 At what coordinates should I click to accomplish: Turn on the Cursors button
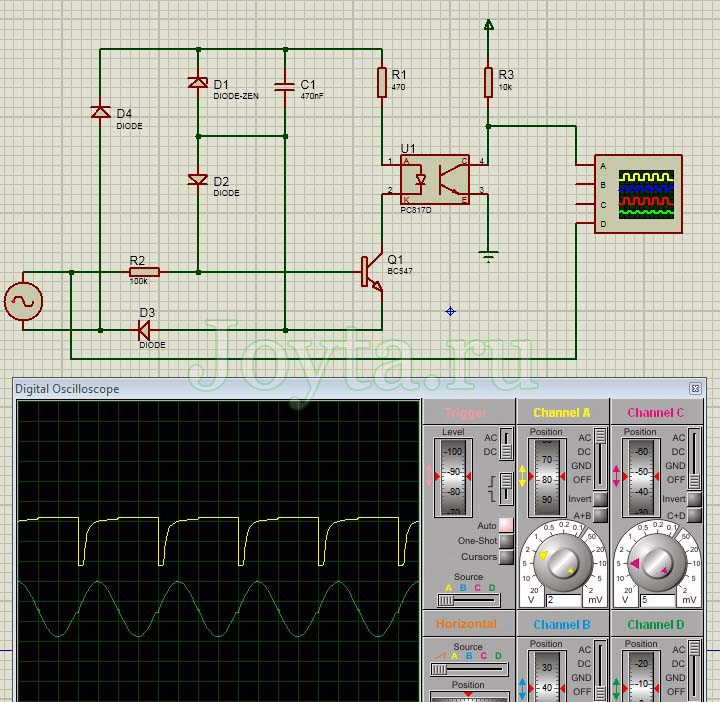[506, 557]
